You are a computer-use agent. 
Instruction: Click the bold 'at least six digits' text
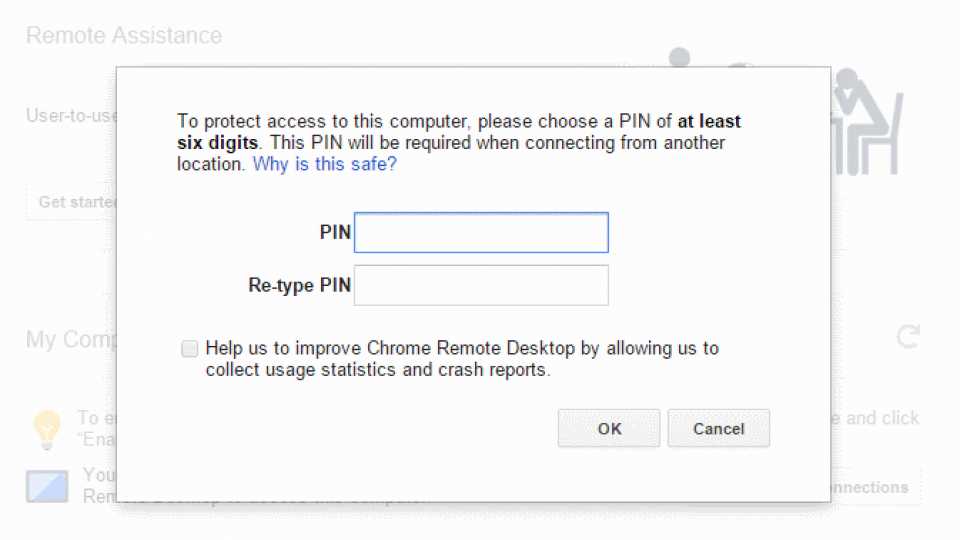tap(459, 132)
